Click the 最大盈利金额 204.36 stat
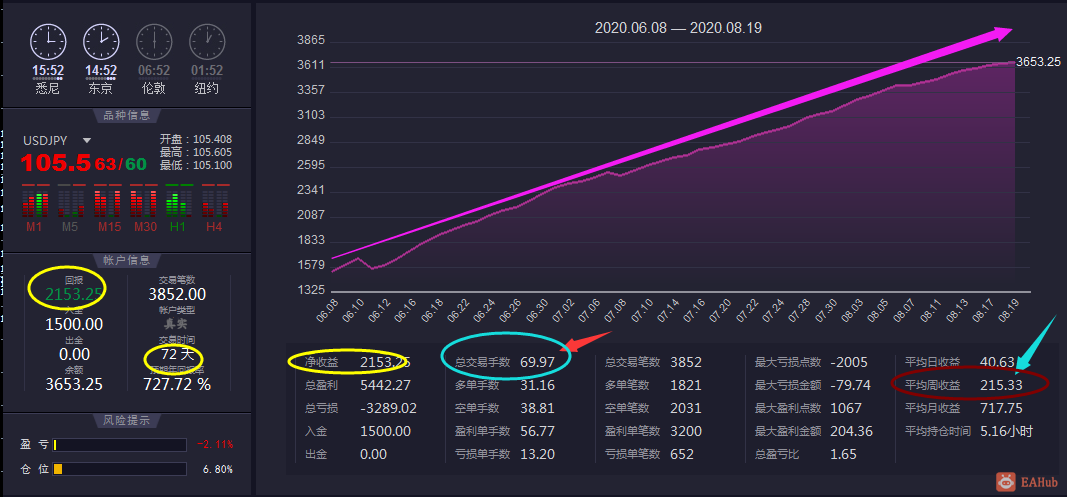Viewport: 1067px width, 497px height. point(814,431)
